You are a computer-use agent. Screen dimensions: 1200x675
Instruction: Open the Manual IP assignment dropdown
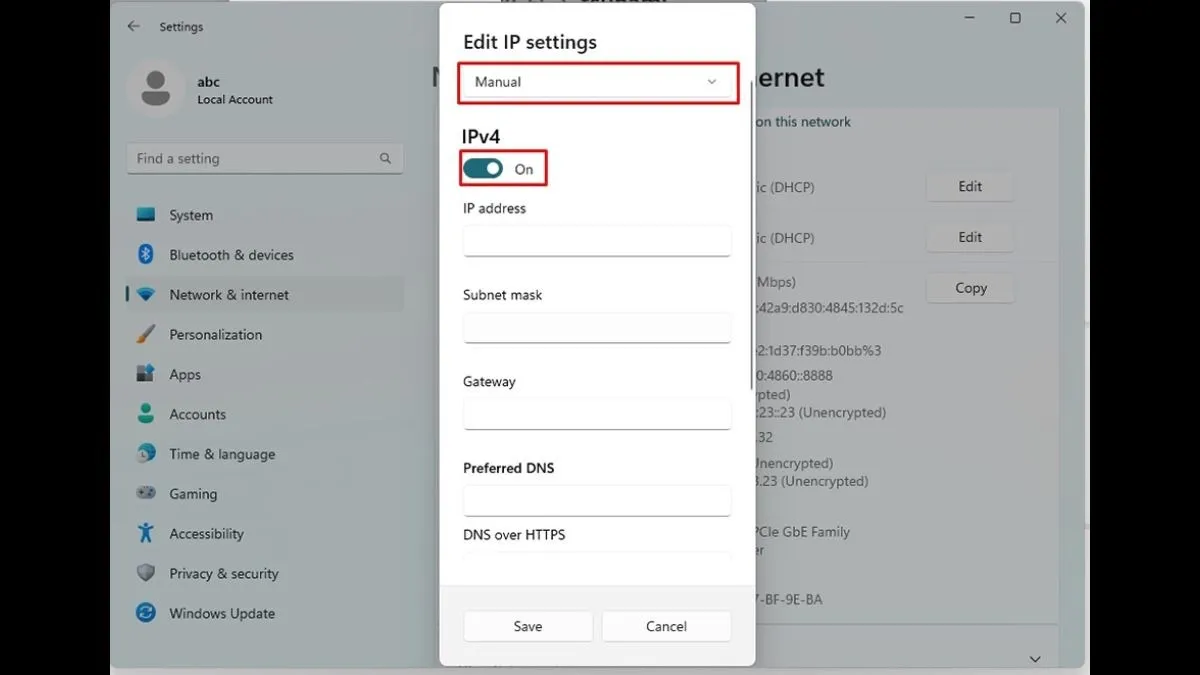pos(597,82)
